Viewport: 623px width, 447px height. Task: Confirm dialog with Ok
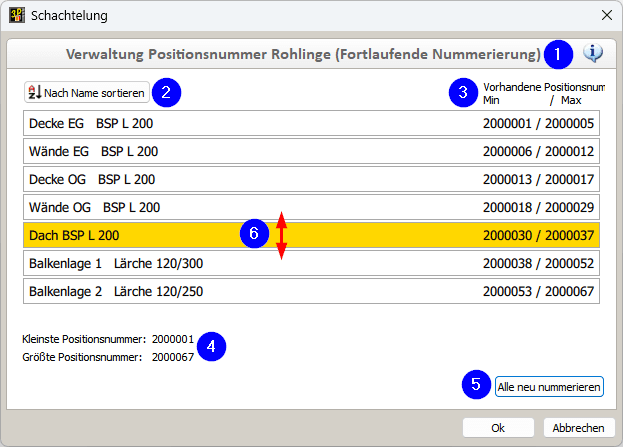click(x=498, y=428)
